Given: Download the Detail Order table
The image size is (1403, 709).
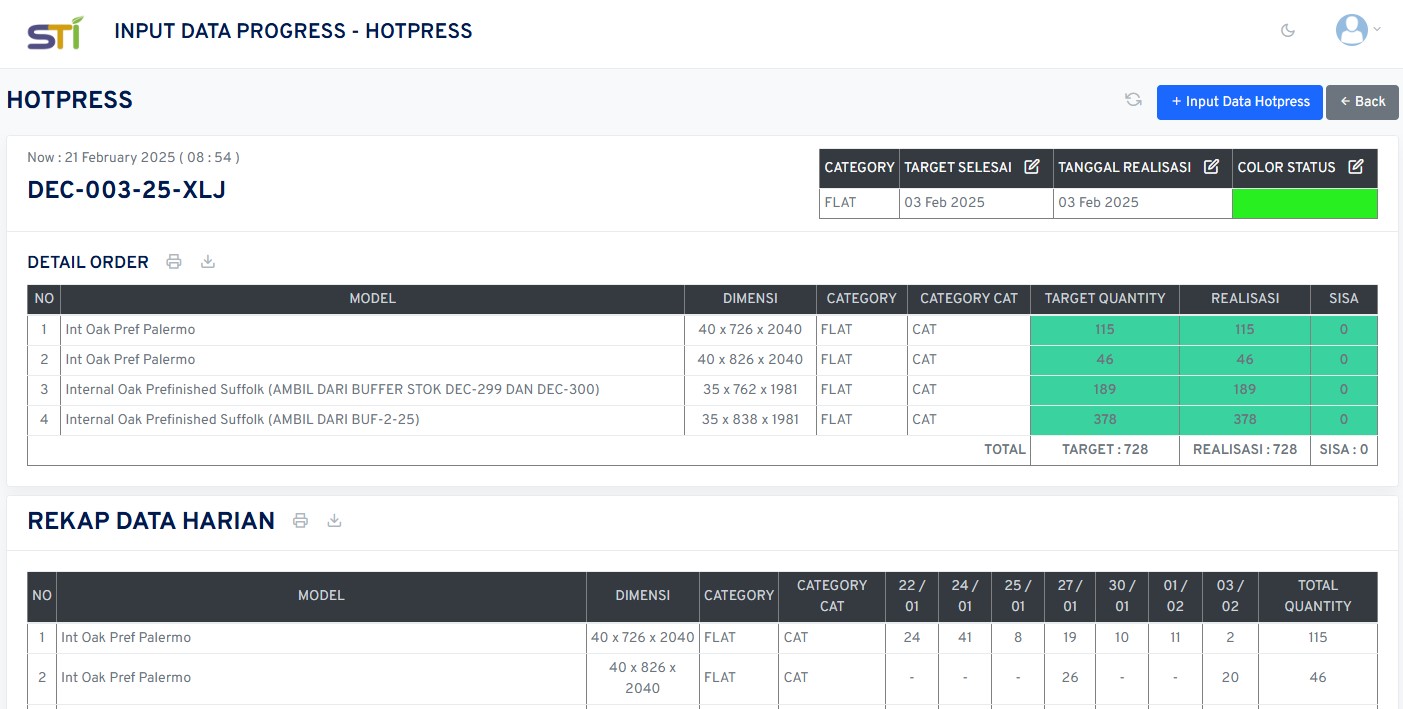Looking at the screenshot, I should click(x=208, y=262).
